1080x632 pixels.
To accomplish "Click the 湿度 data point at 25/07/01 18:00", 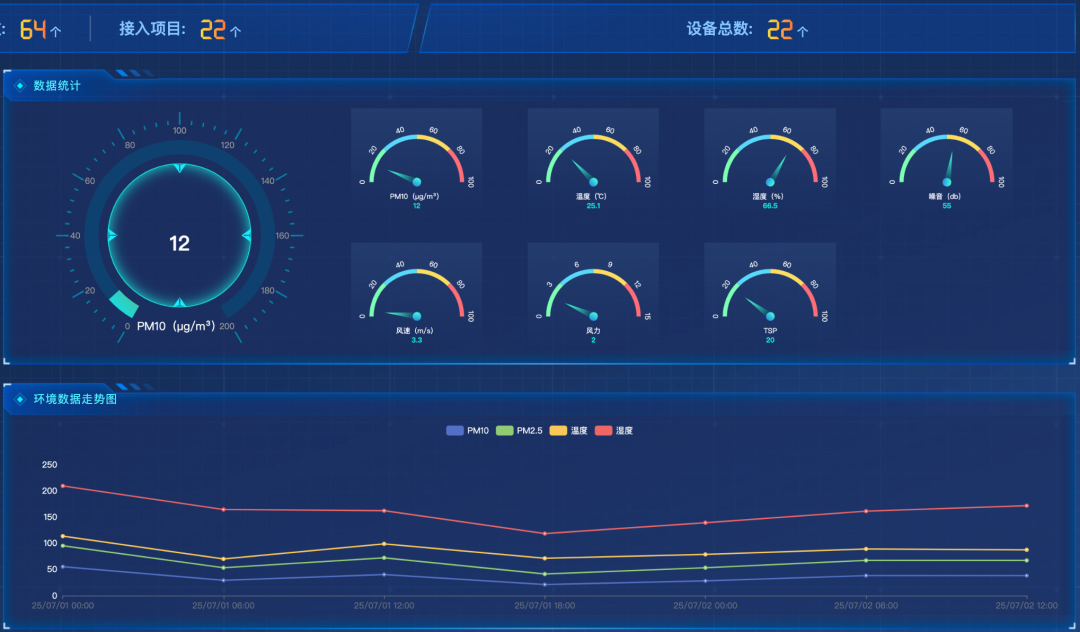I will (x=545, y=534).
